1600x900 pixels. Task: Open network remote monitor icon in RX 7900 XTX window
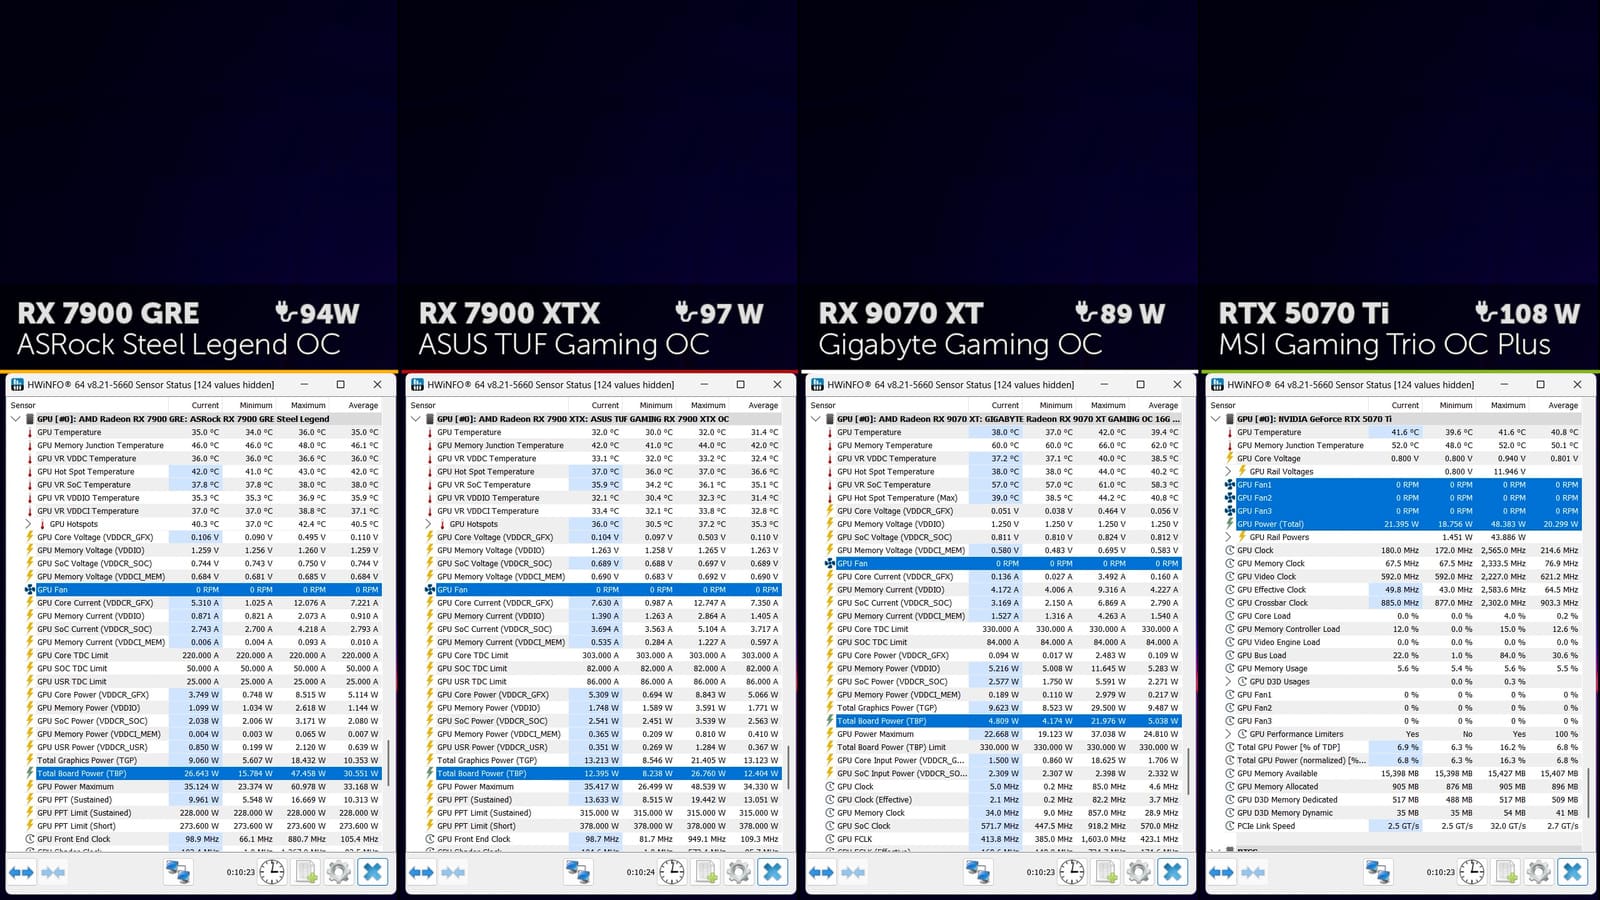point(578,872)
